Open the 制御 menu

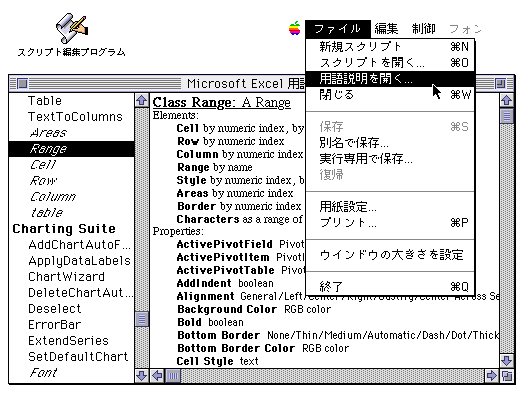(x=423, y=29)
